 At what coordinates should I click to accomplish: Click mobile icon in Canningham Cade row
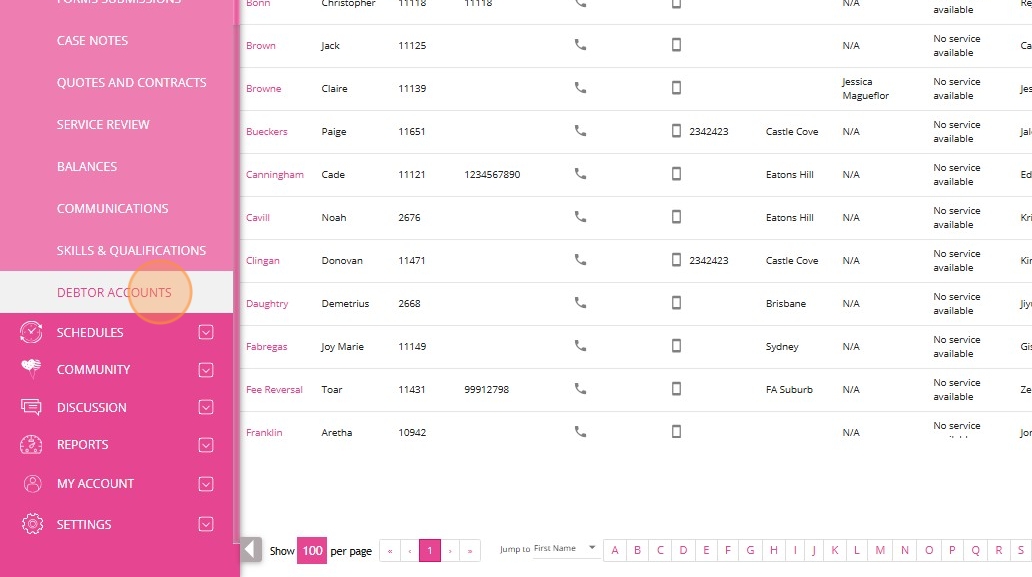pos(676,174)
